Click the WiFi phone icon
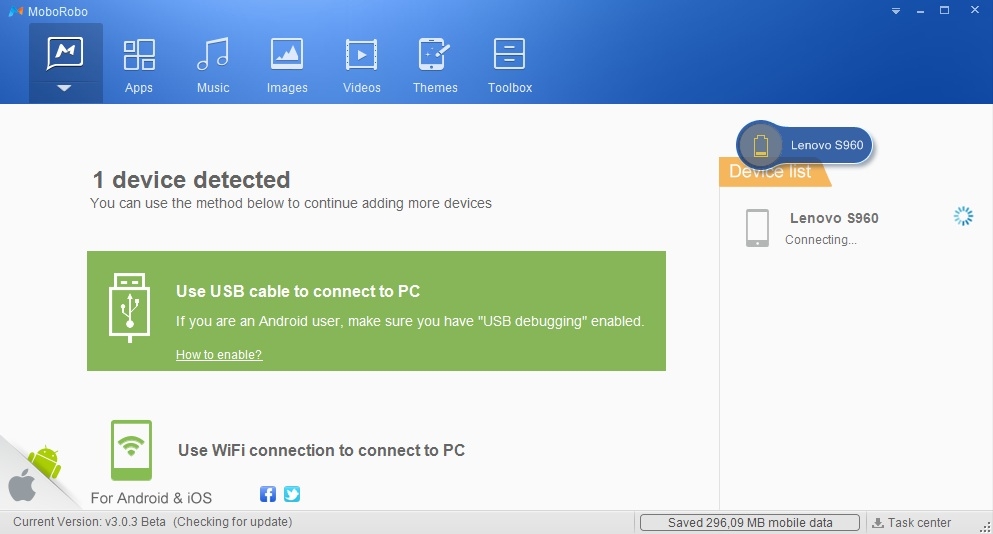Image resolution: width=993 pixels, height=534 pixels. pos(131,450)
